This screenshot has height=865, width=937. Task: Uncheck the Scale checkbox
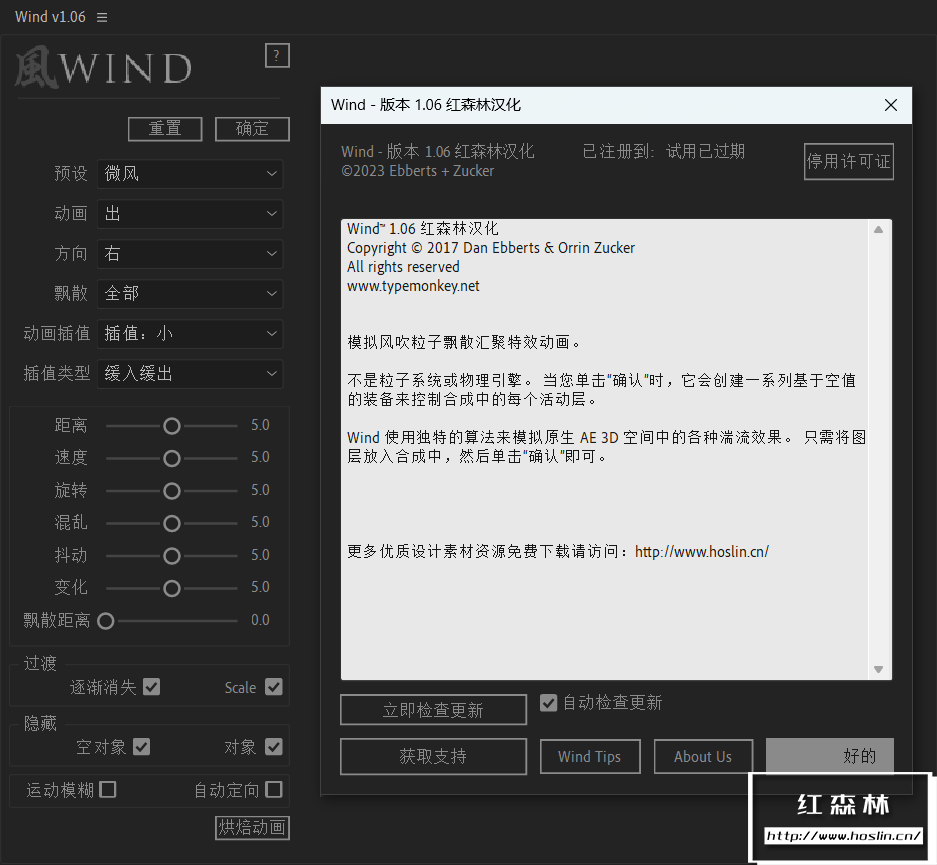coord(274,687)
